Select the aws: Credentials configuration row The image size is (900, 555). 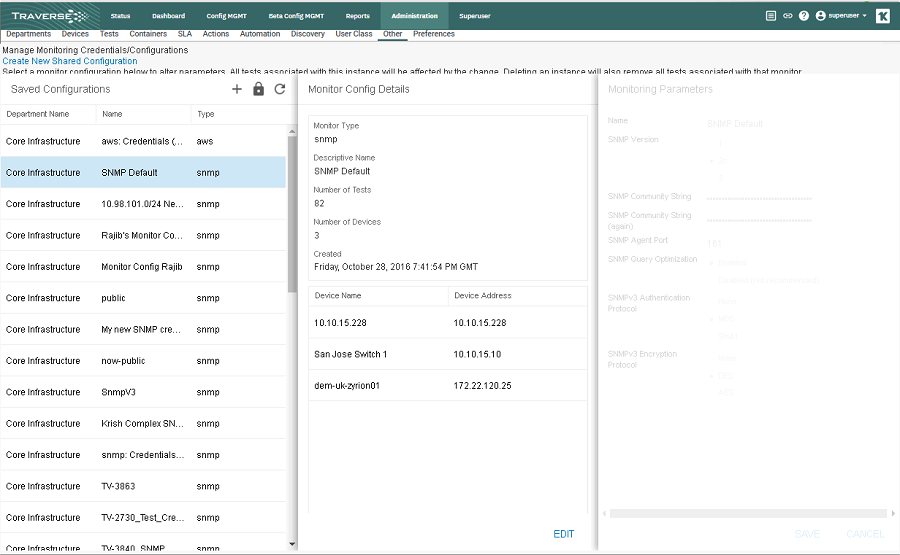[x=143, y=141]
